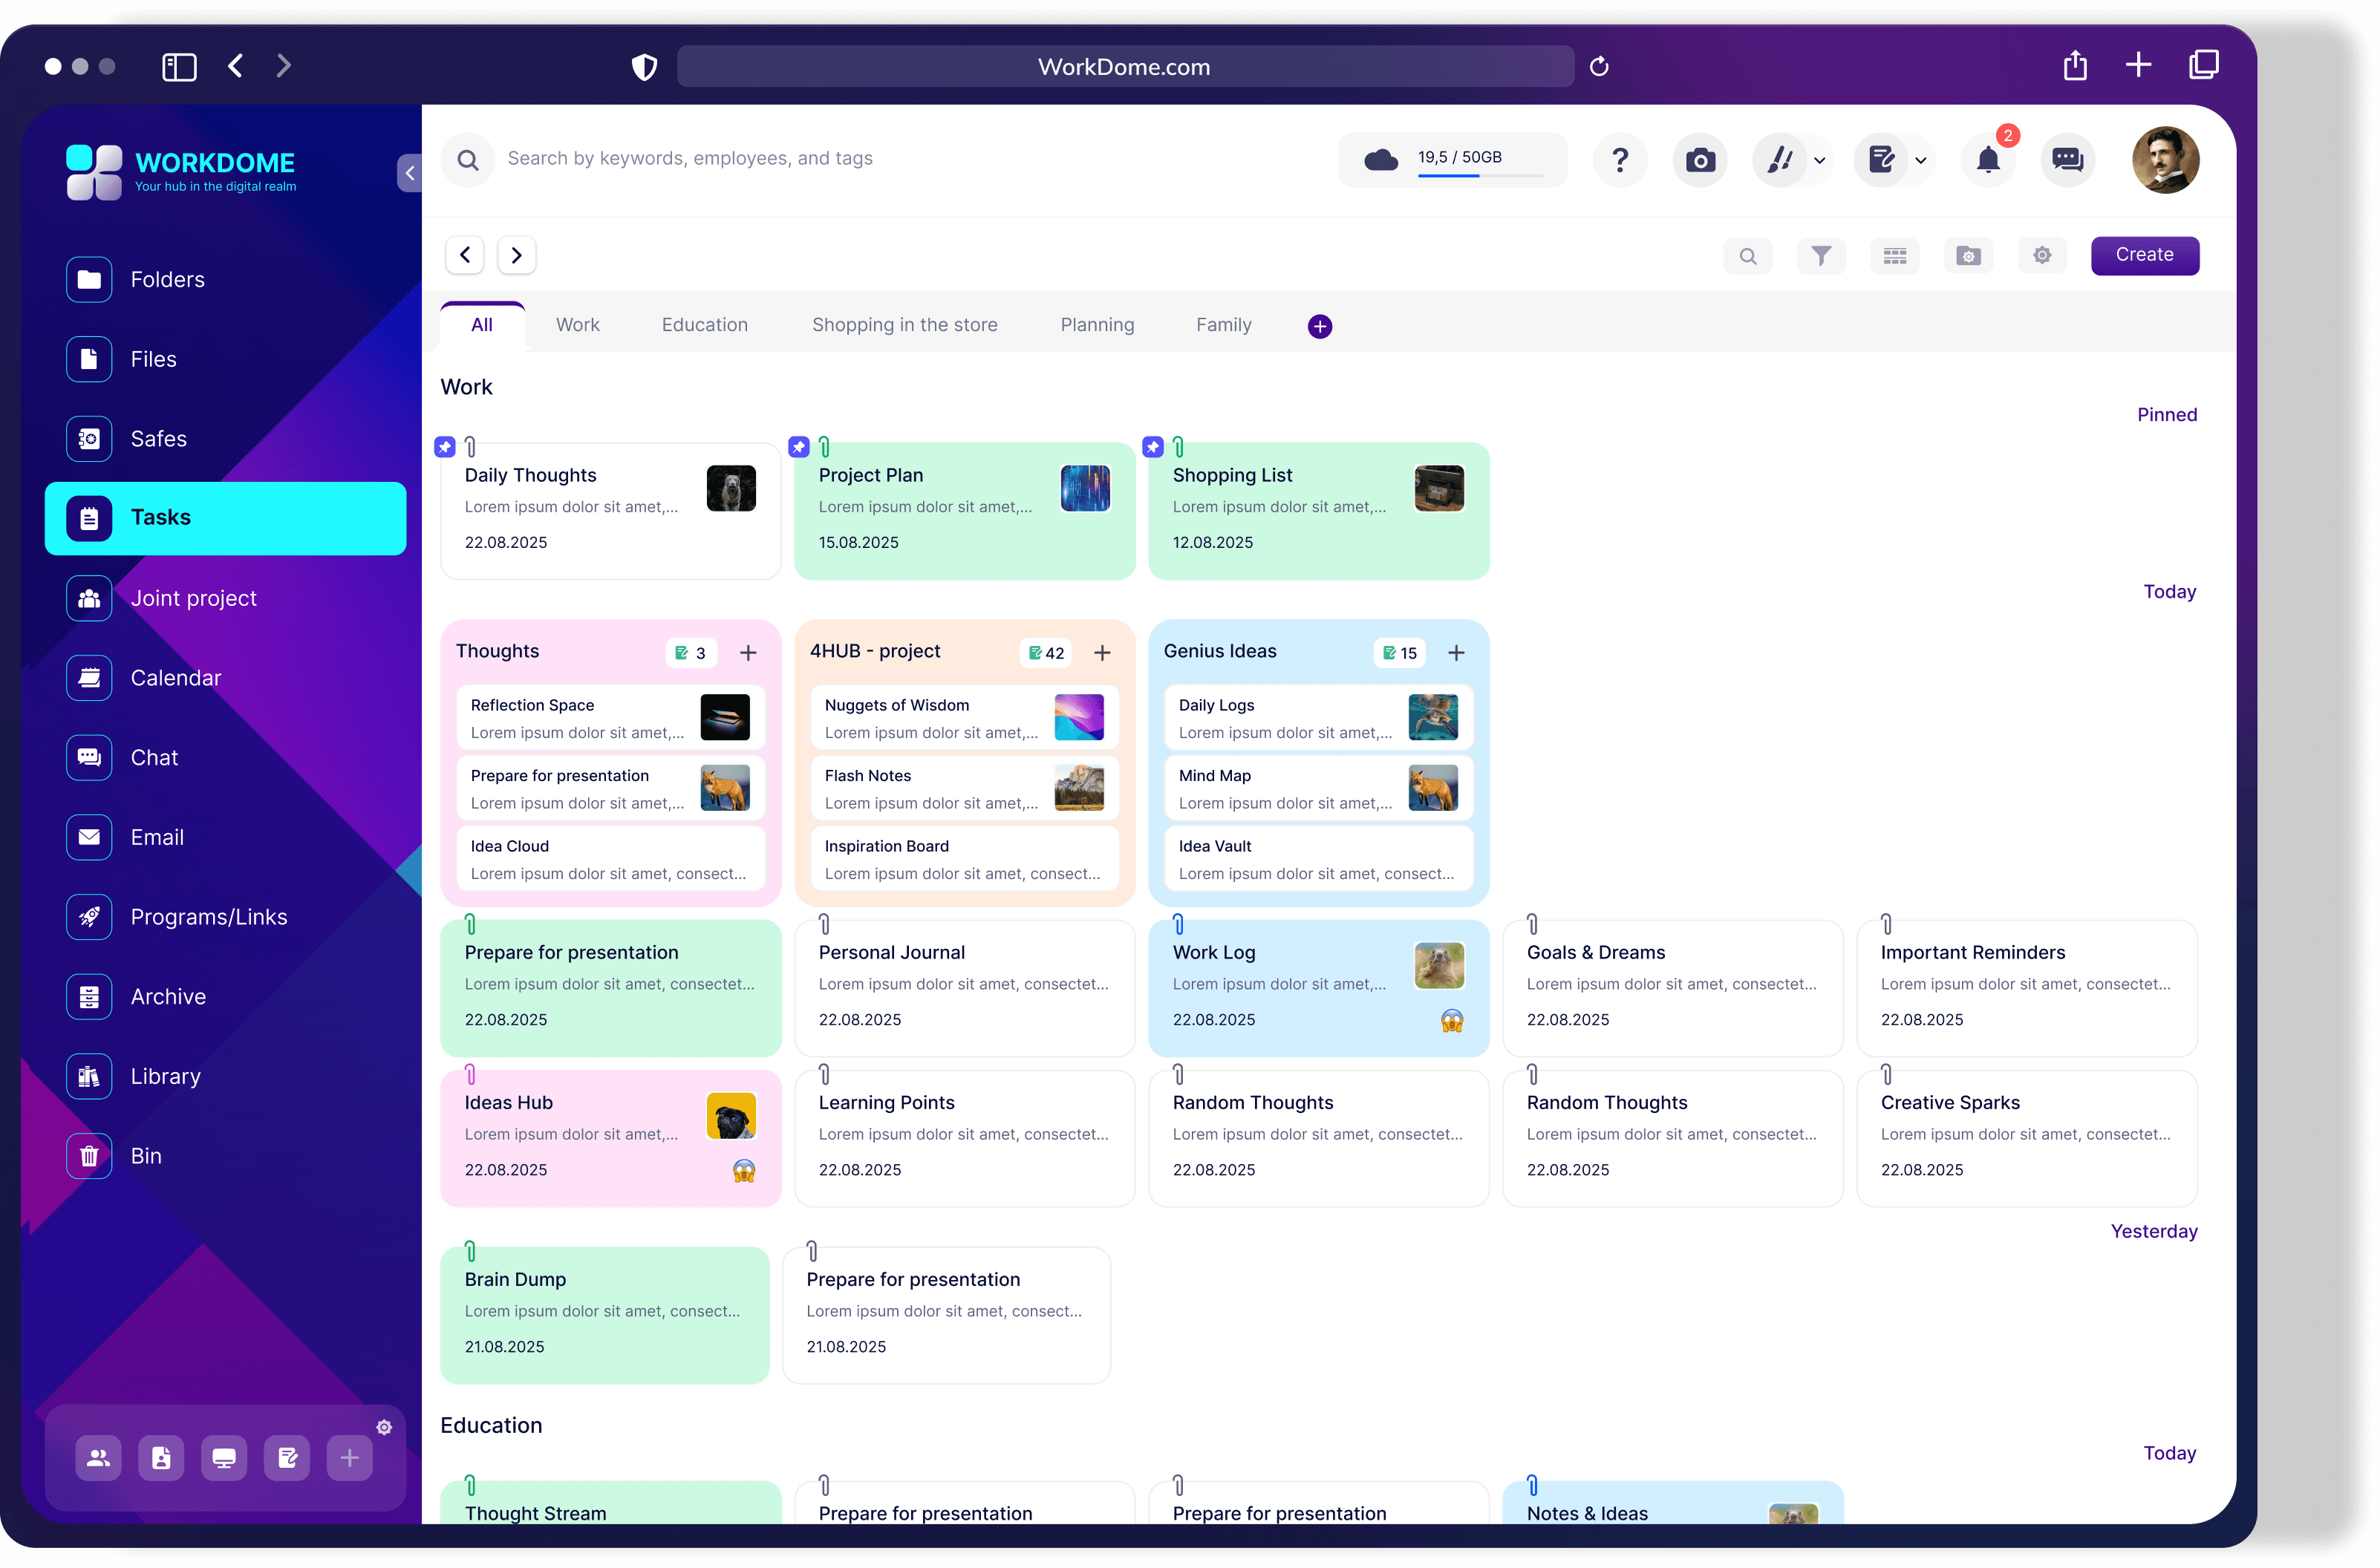2380x1568 pixels.
Task: Click the help question mark icon
Action: tap(1620, 160)
